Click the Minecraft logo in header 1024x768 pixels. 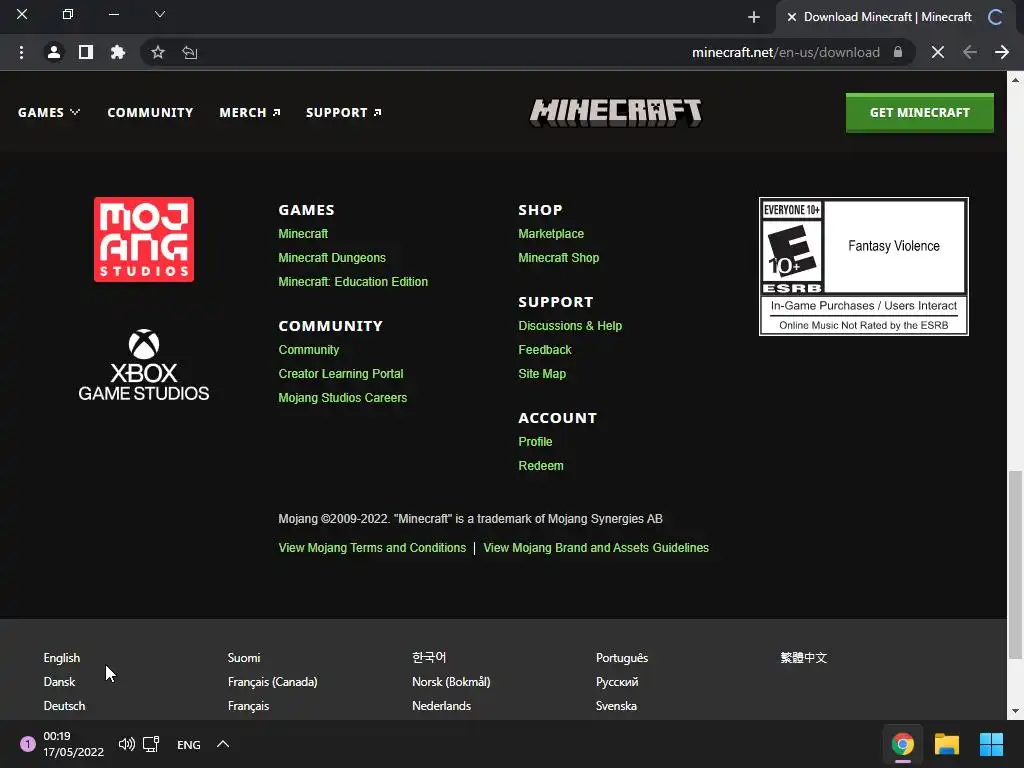click(615, 112)
